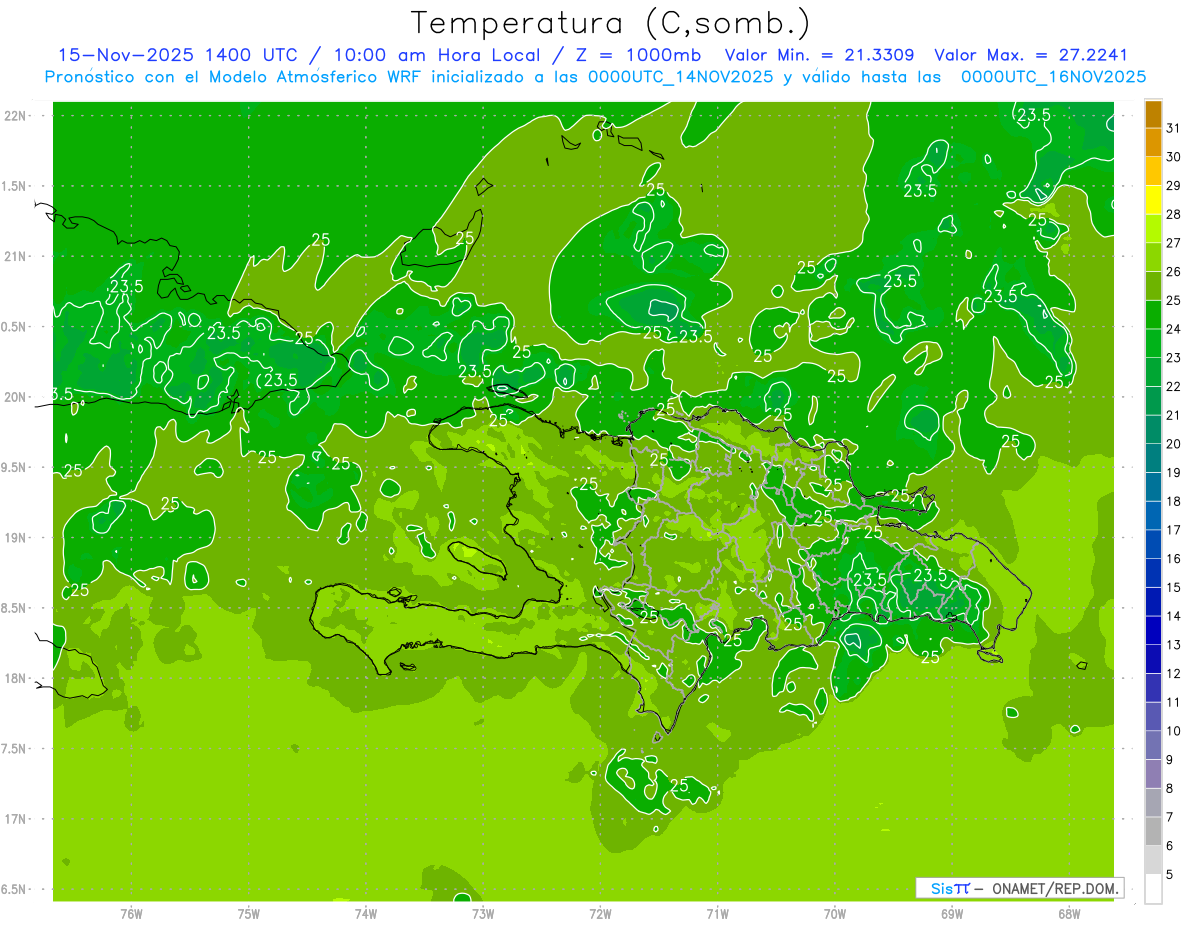Click the 'Temperatura (C,somb.)' chart title

tap(610, 24)
